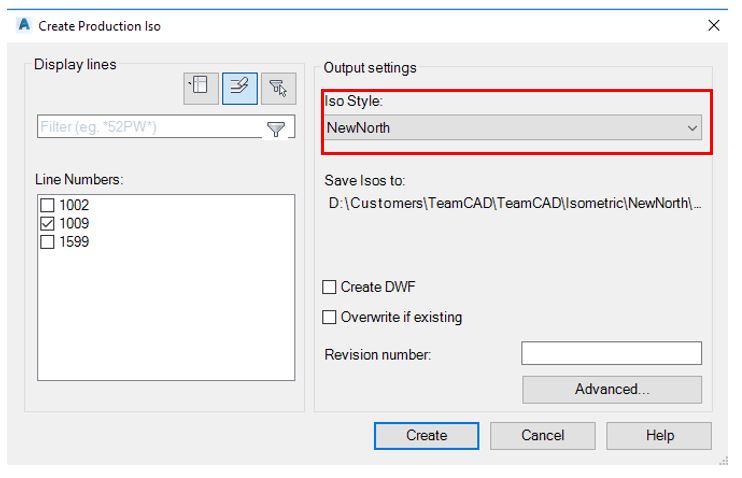Check line number 1599
Image resolution: width=742 pixels, height=478 pixels.
[47, 242]
